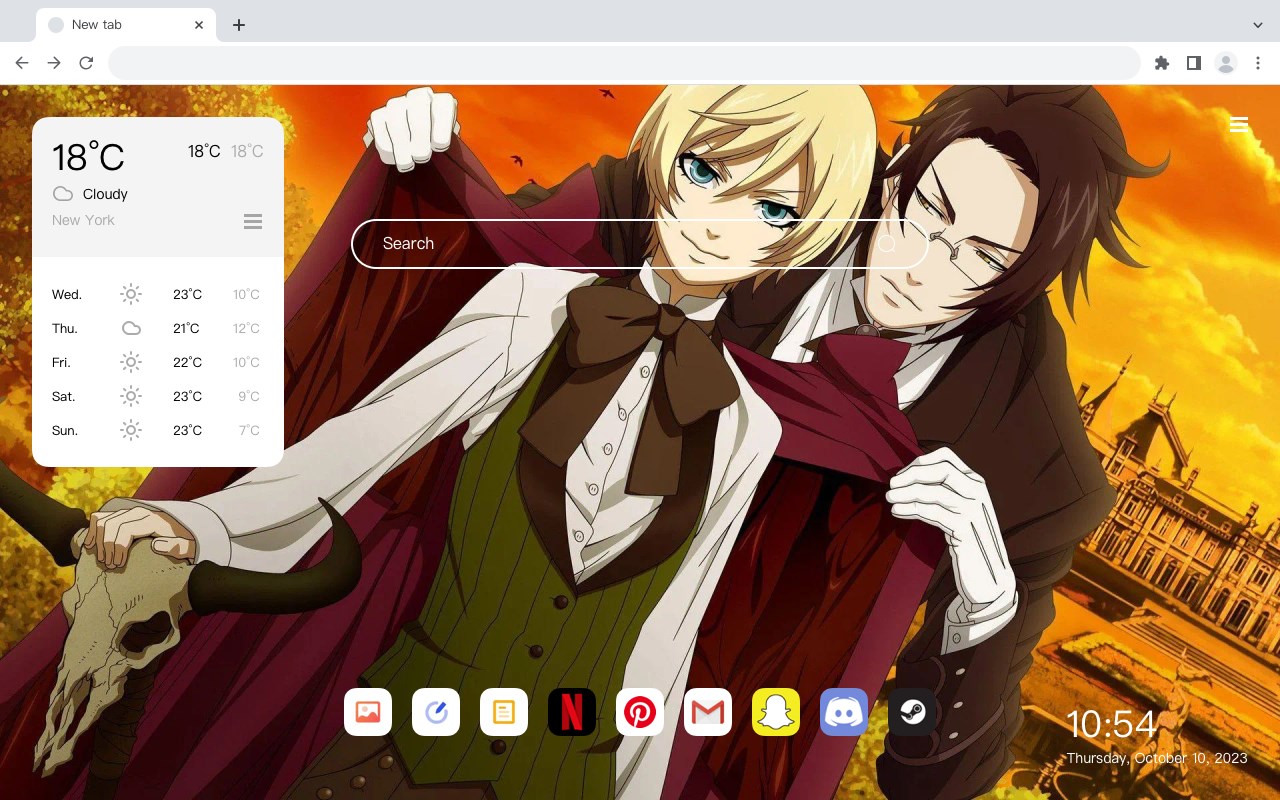Image resolution: width=1280 pixels, height=800 pixels.
Task: Open the hamburger menu on the wallpaper
Action: pos(1239,124)
